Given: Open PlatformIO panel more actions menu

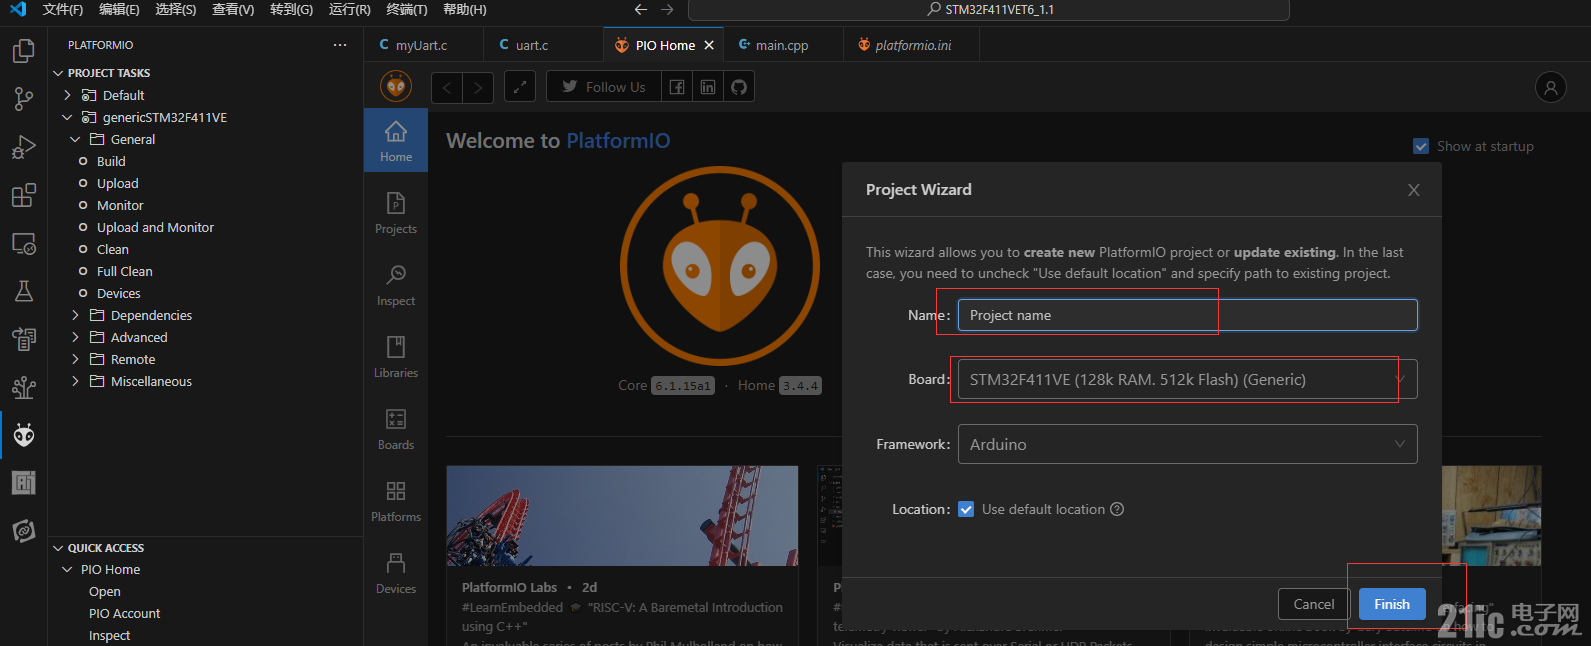Looking at the screenshot, I should tap(340, 45).
